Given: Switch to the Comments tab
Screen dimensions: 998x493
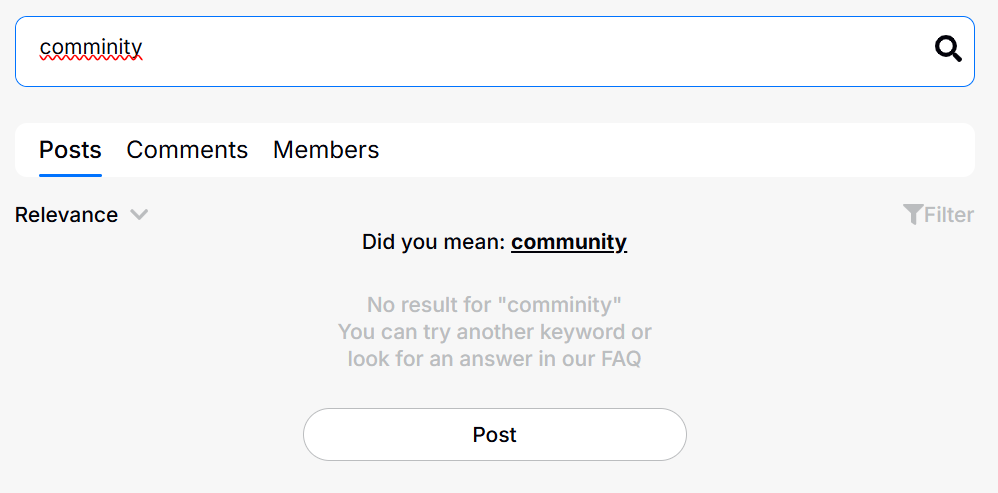Looking at the screenshot, I should pyautogui.click(x=187, y=150).
